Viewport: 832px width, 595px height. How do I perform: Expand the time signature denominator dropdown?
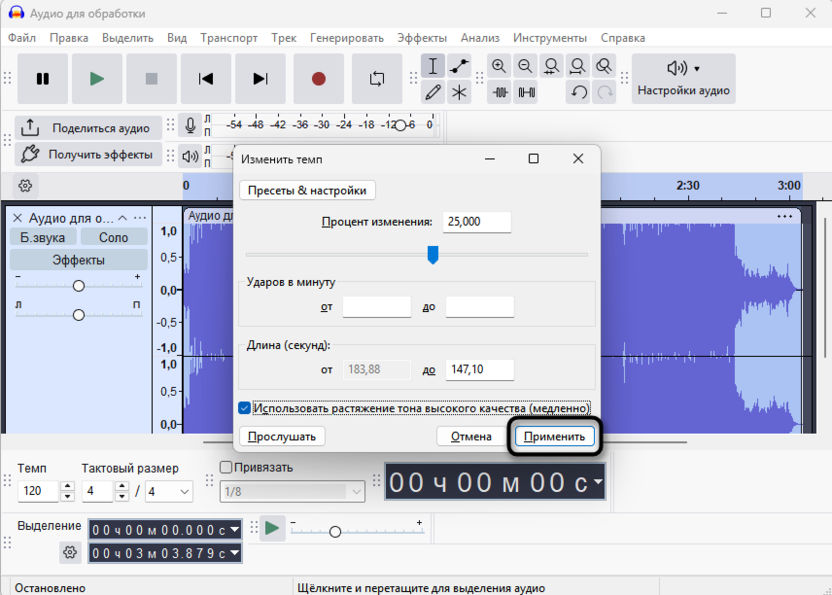(183, 491)
